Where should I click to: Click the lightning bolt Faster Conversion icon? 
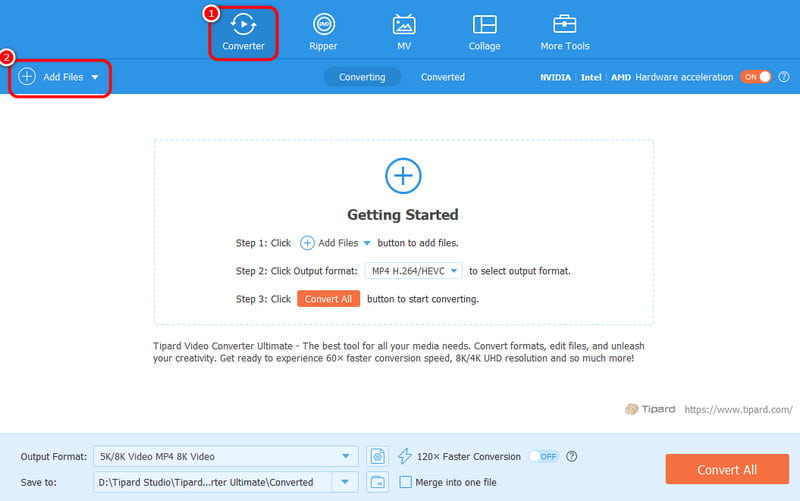pos(405,456)
